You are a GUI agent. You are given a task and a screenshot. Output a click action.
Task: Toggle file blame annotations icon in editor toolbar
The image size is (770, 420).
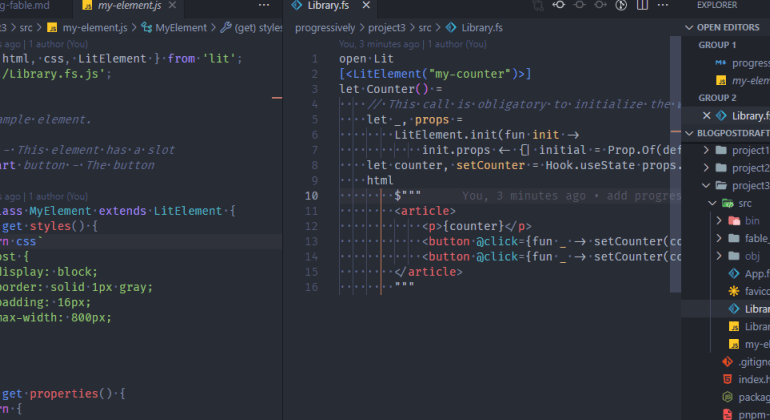click(623, 7)
